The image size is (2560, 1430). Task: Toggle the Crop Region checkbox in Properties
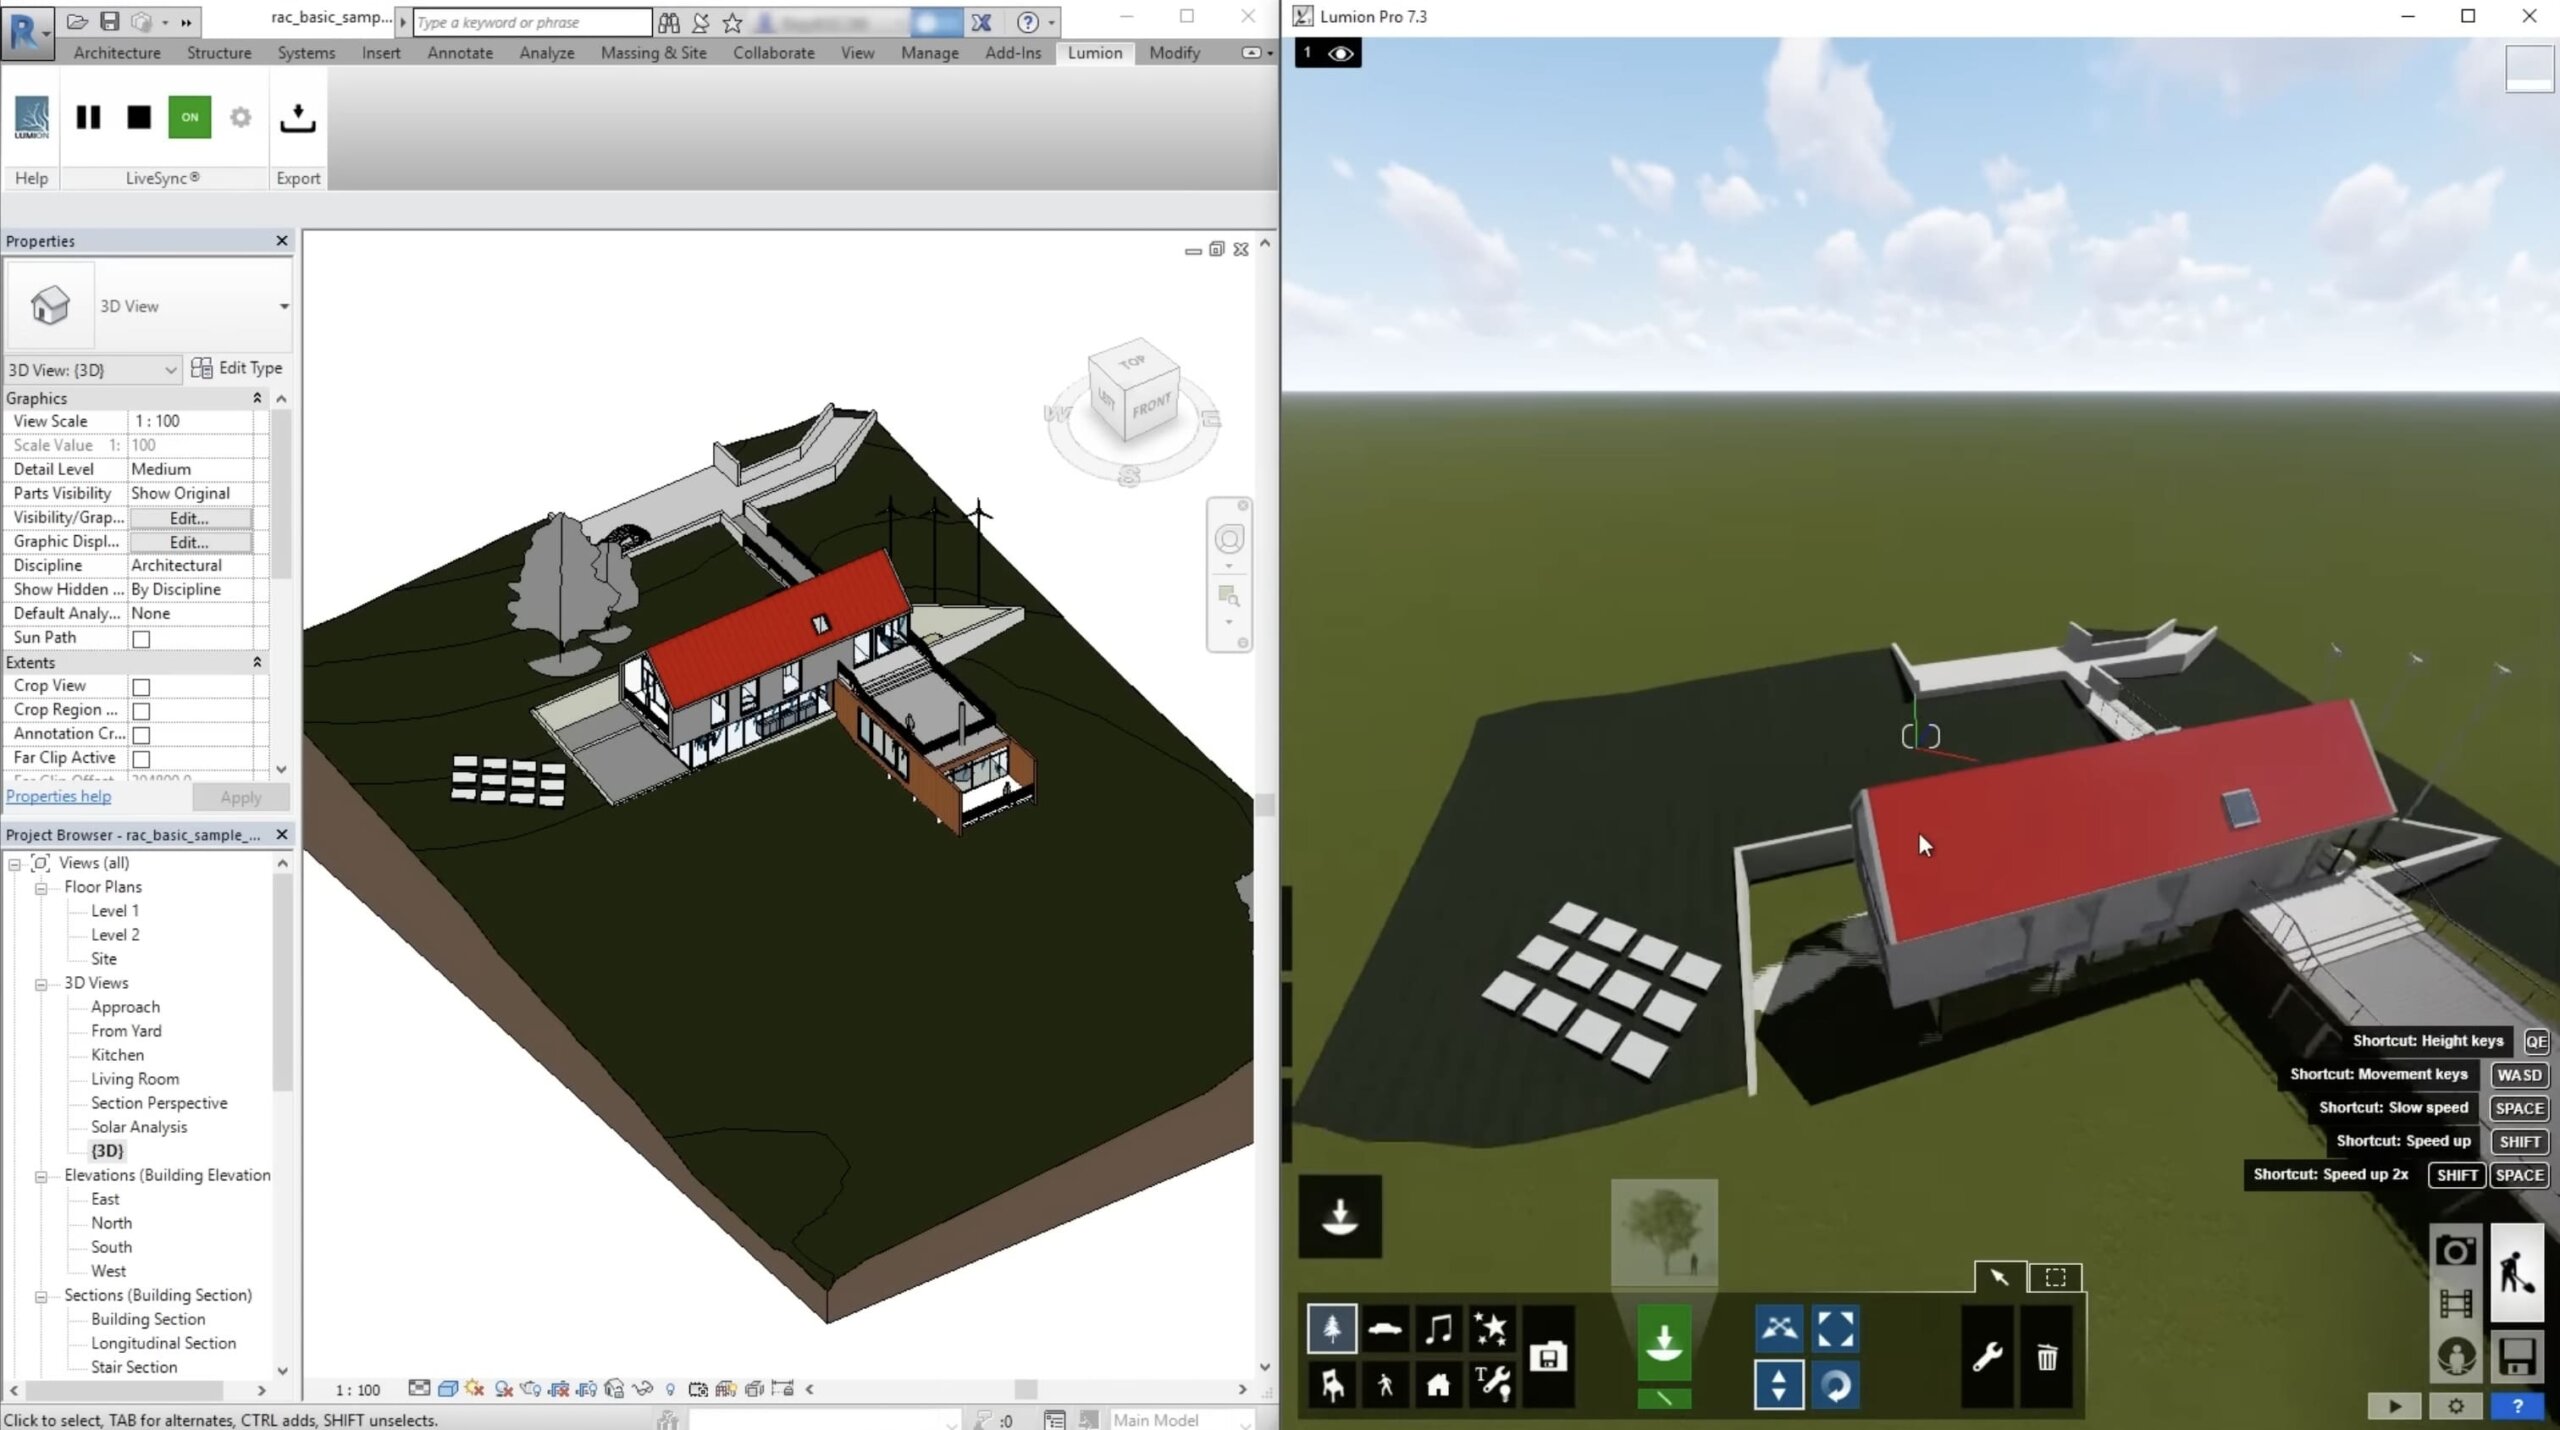pyautogui.click(x=141, y=709)
